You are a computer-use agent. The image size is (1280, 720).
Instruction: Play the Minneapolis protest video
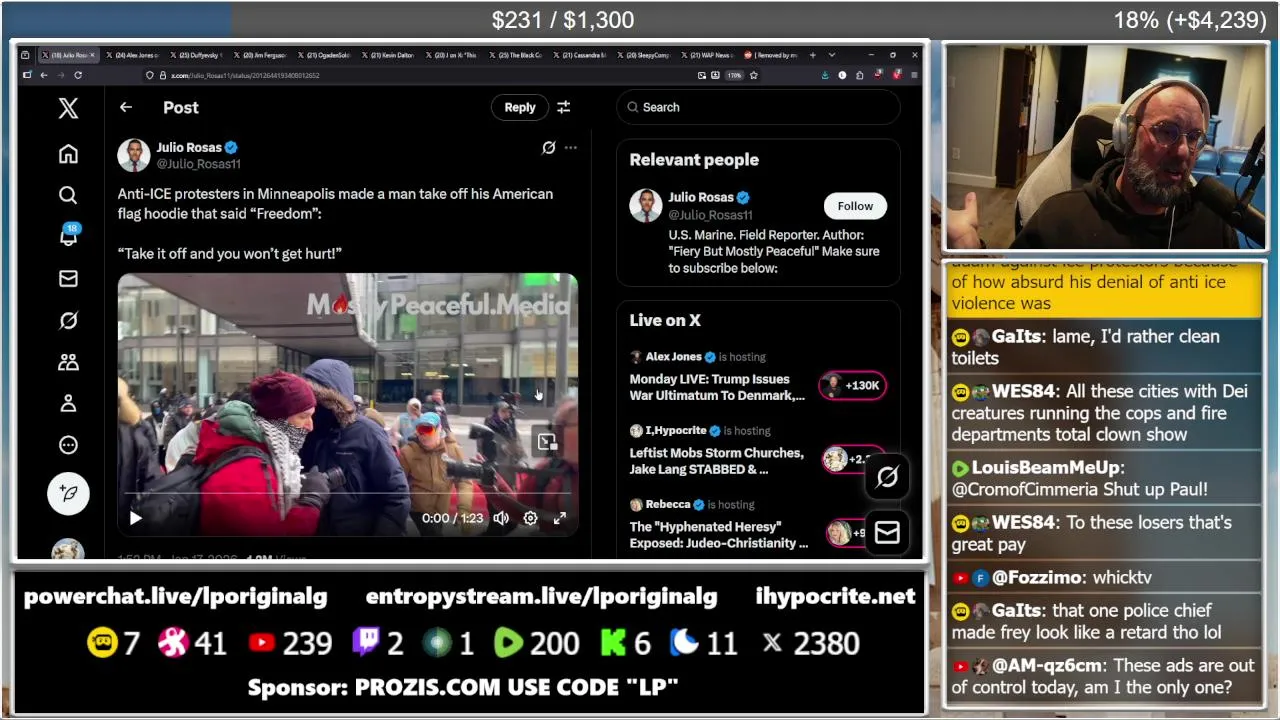[136, 518]
